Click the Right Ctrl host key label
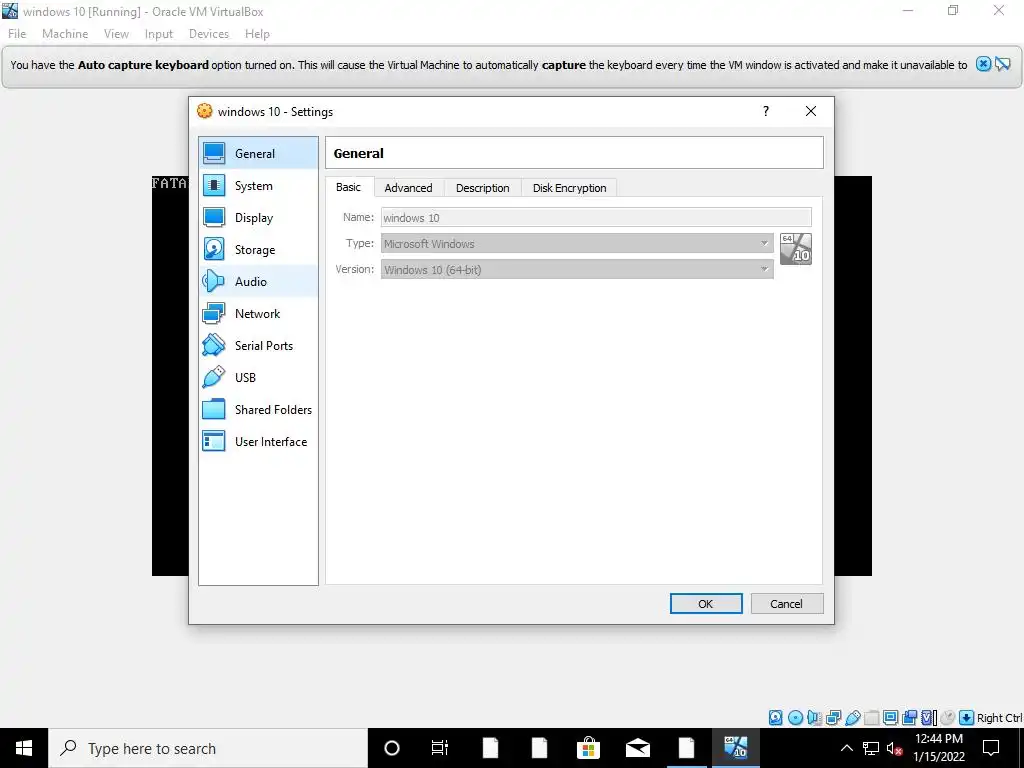This screenshot has height=768, width=1024. coord(999,718)
